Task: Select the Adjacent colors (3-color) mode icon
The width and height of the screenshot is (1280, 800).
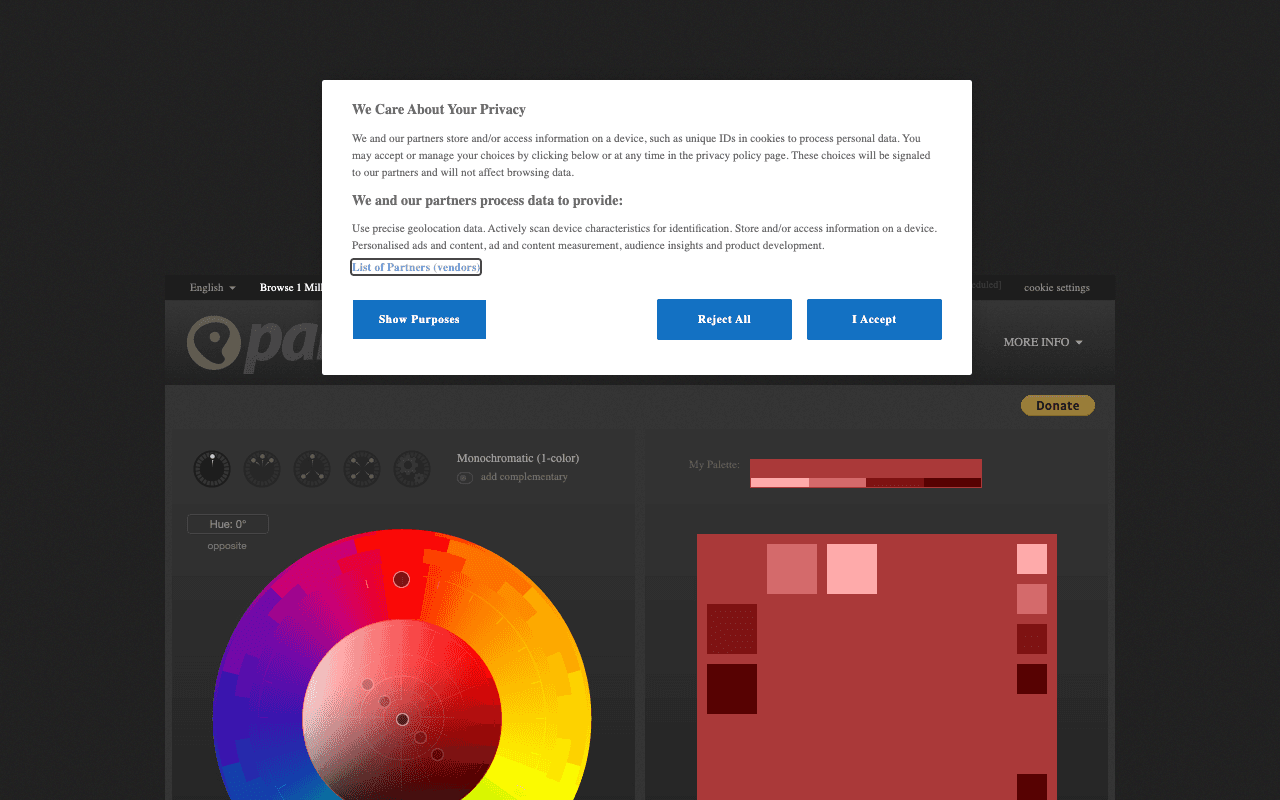Action: tap(262, 469)
